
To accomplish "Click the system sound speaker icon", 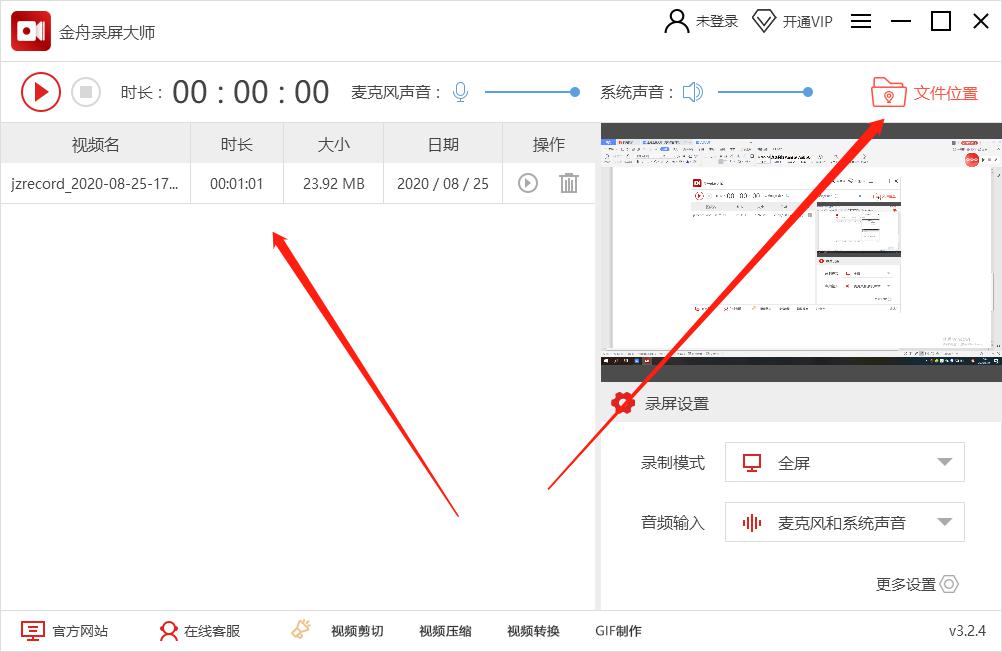I will [x=693, y=92].
